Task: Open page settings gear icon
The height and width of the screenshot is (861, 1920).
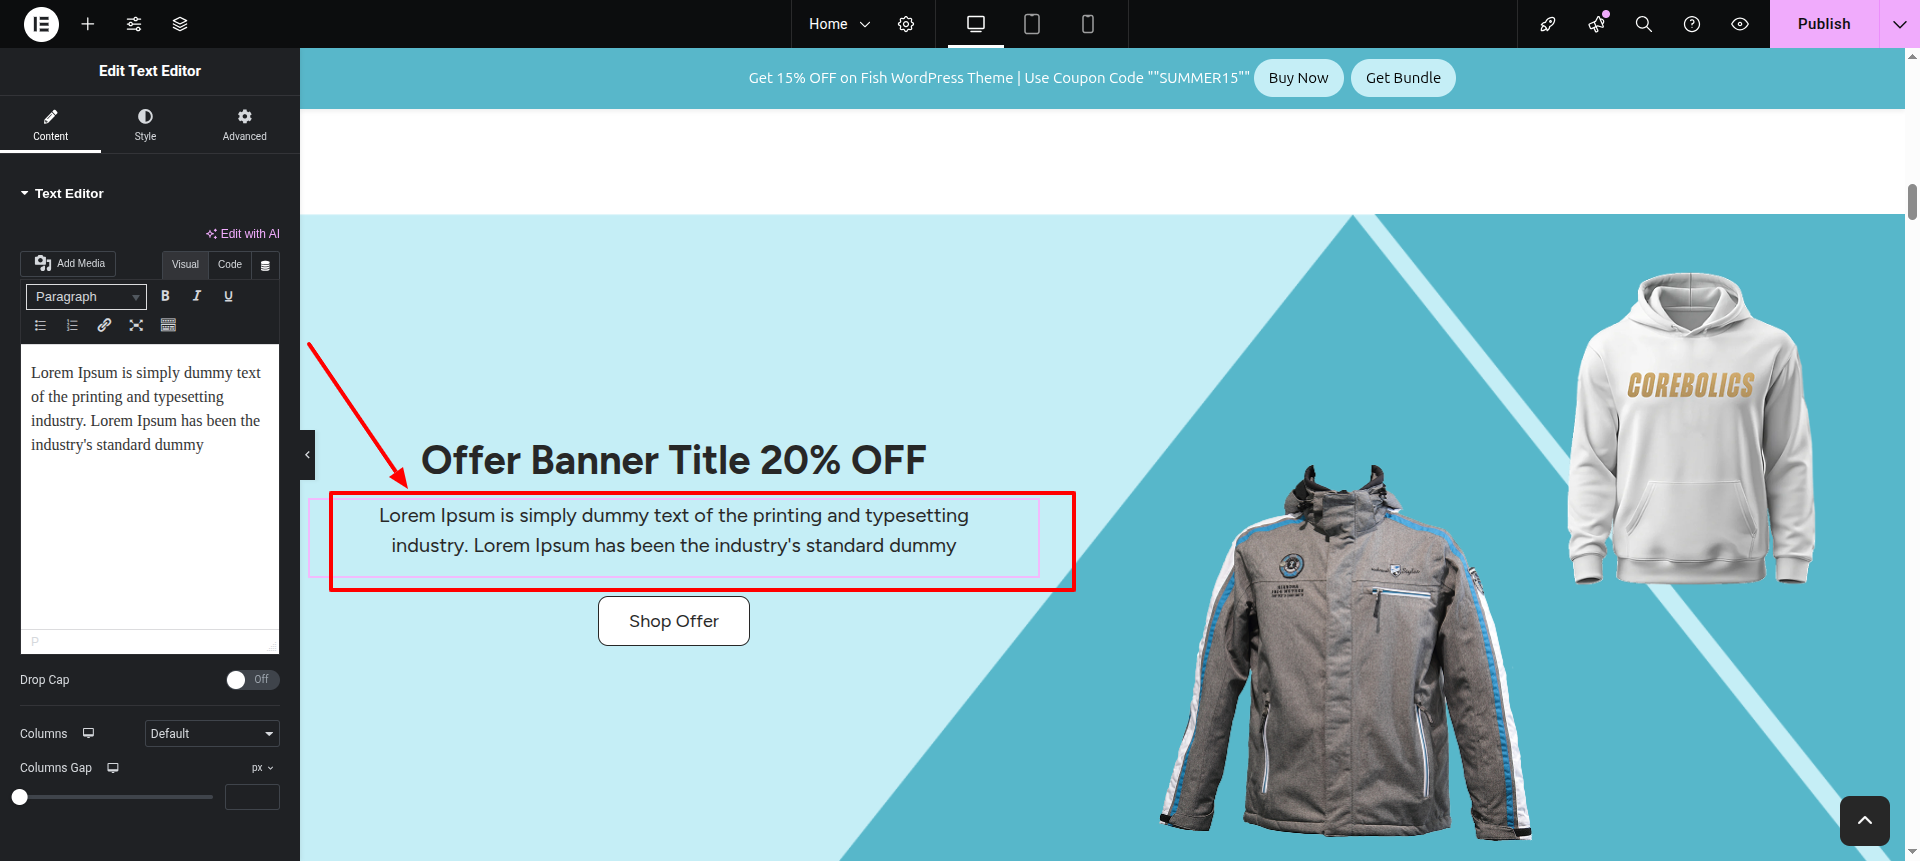Action: click(906, 24)
